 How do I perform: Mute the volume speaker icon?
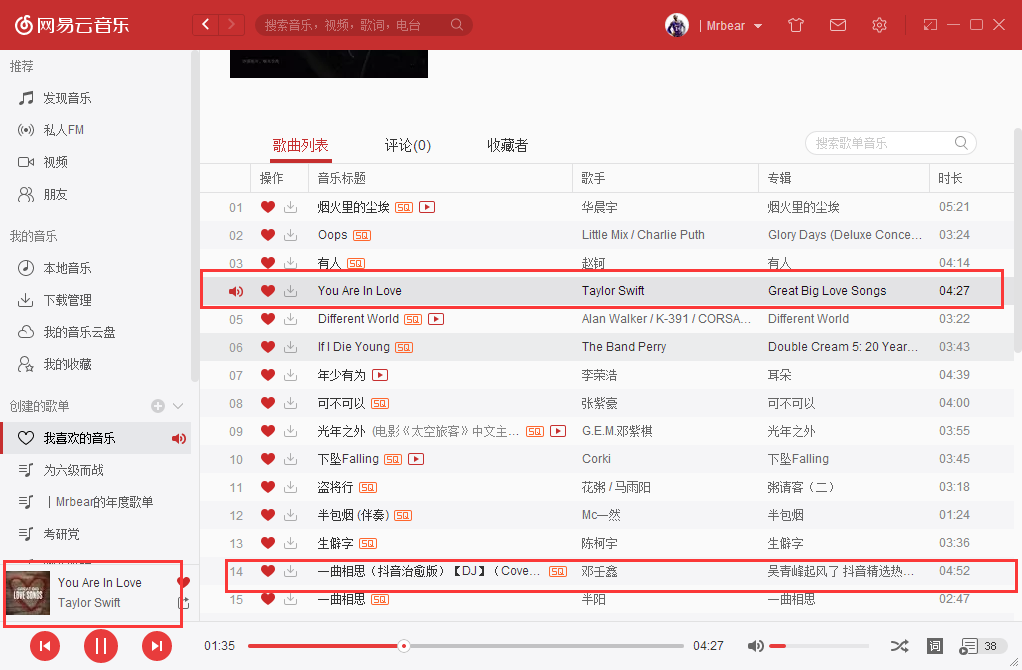(x=756, y=646)
